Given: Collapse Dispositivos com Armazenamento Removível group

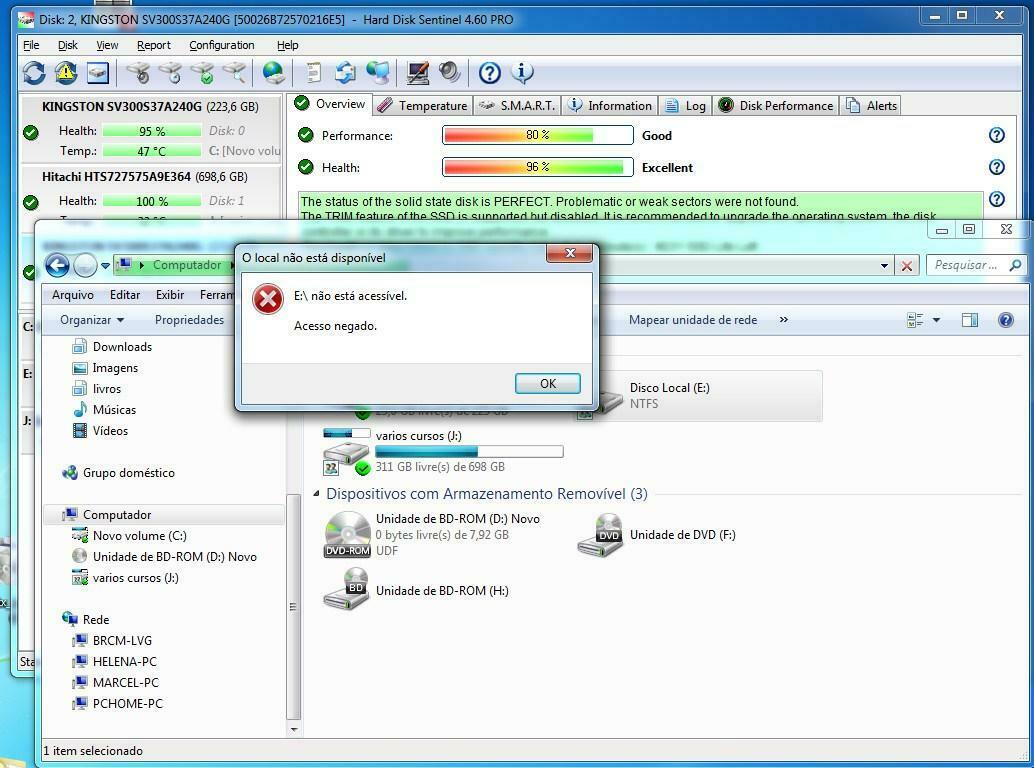Looking at the screenshot, I should pos(317,493).
